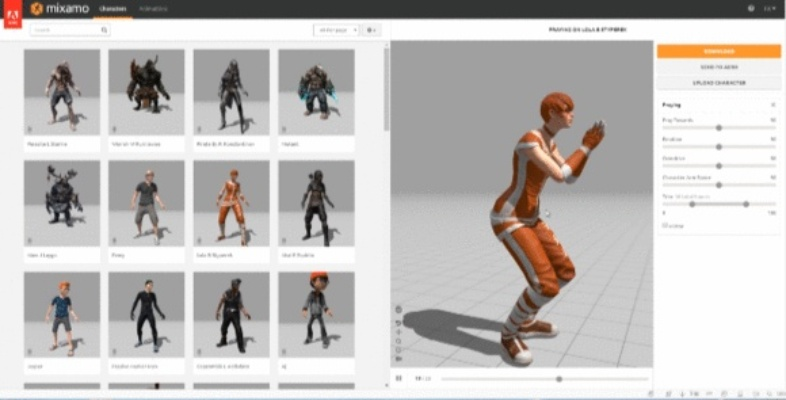Click the reset camera icon in viewport
786x400 pixels.
tap(398, 323)
